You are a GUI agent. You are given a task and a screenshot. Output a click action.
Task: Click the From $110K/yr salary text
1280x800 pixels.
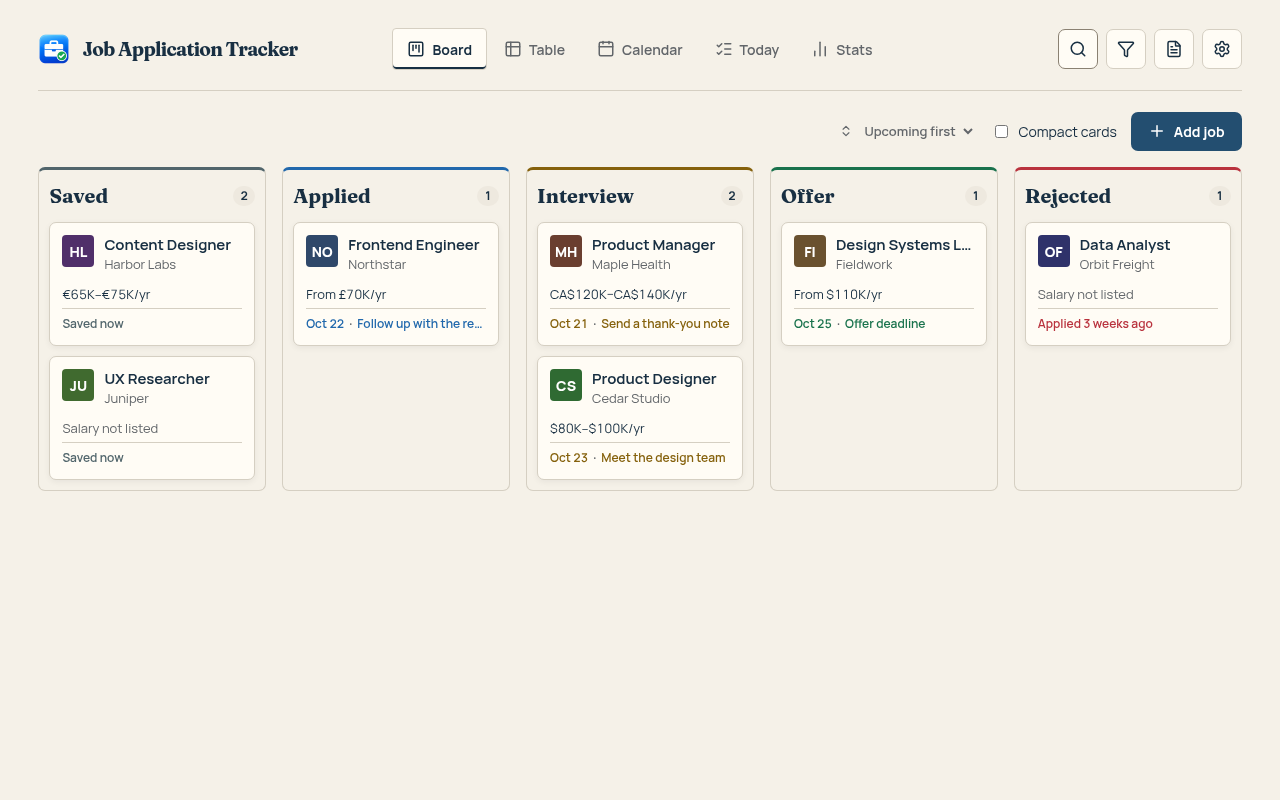(838, 295)
